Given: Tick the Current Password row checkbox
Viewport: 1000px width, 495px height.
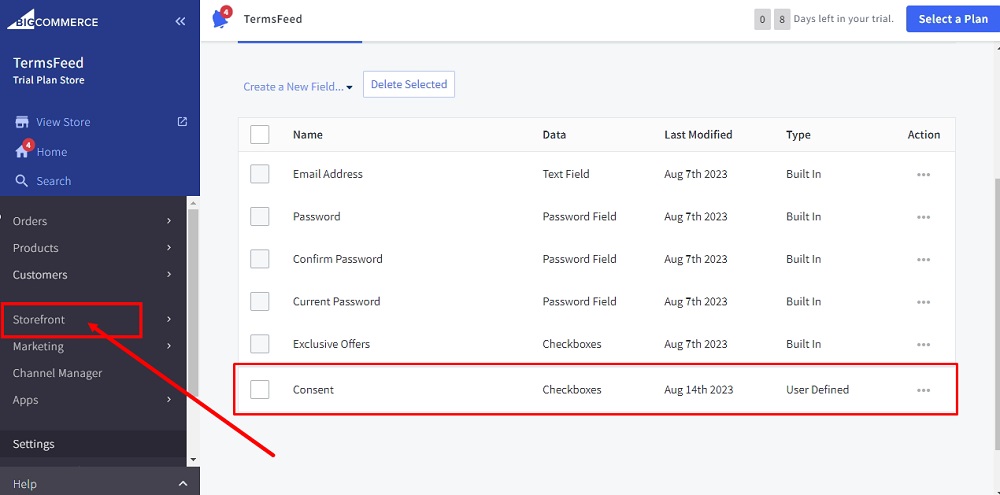Looking at the screenshot, I should tap(260, 301).
